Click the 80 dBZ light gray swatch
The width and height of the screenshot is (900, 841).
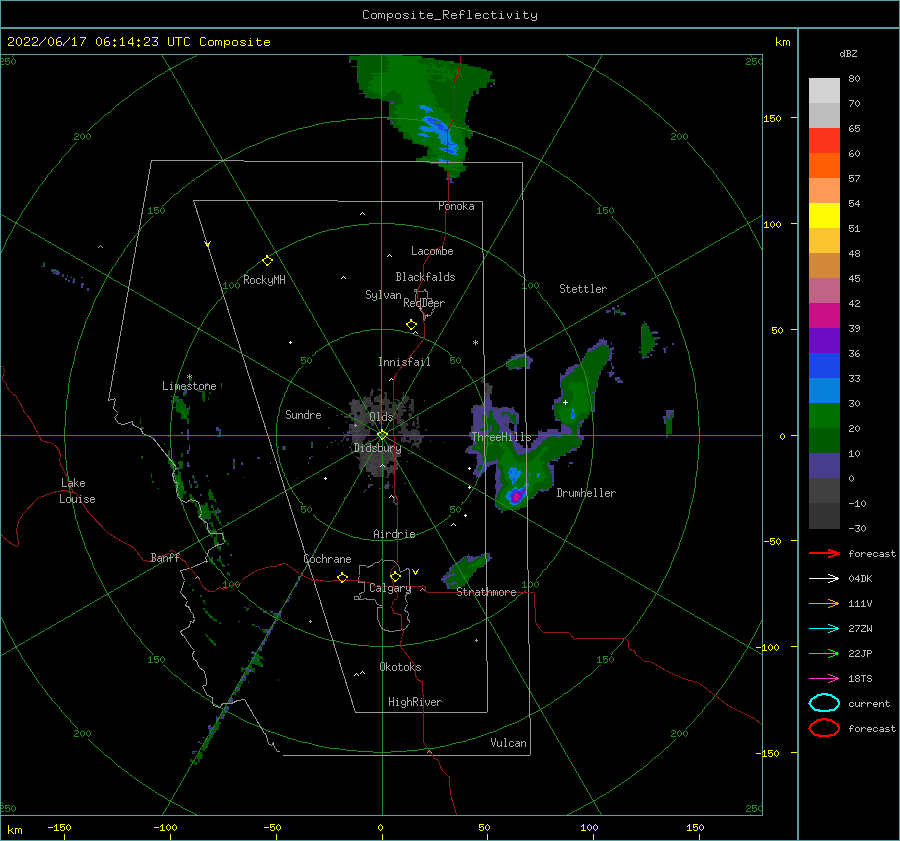click(824, 90)
